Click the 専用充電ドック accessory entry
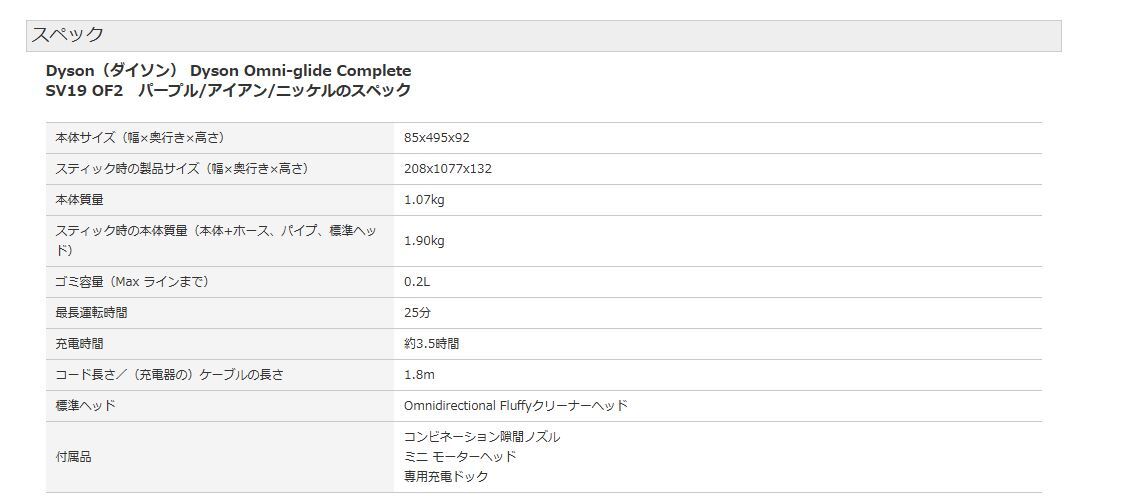The height and width of the screenshot is (500, 1134). (x=446, y=477)
